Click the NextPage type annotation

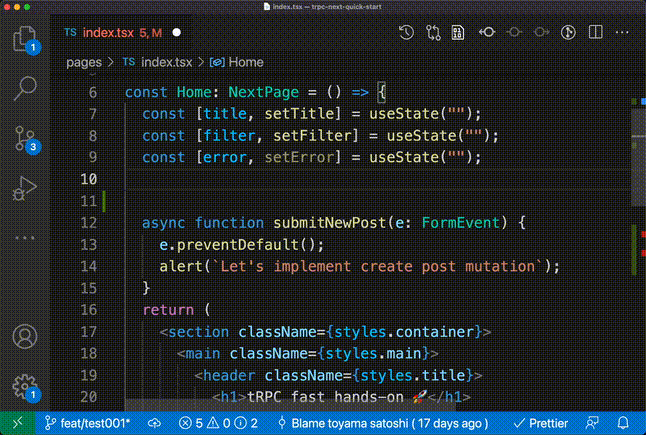coord(264,92)
